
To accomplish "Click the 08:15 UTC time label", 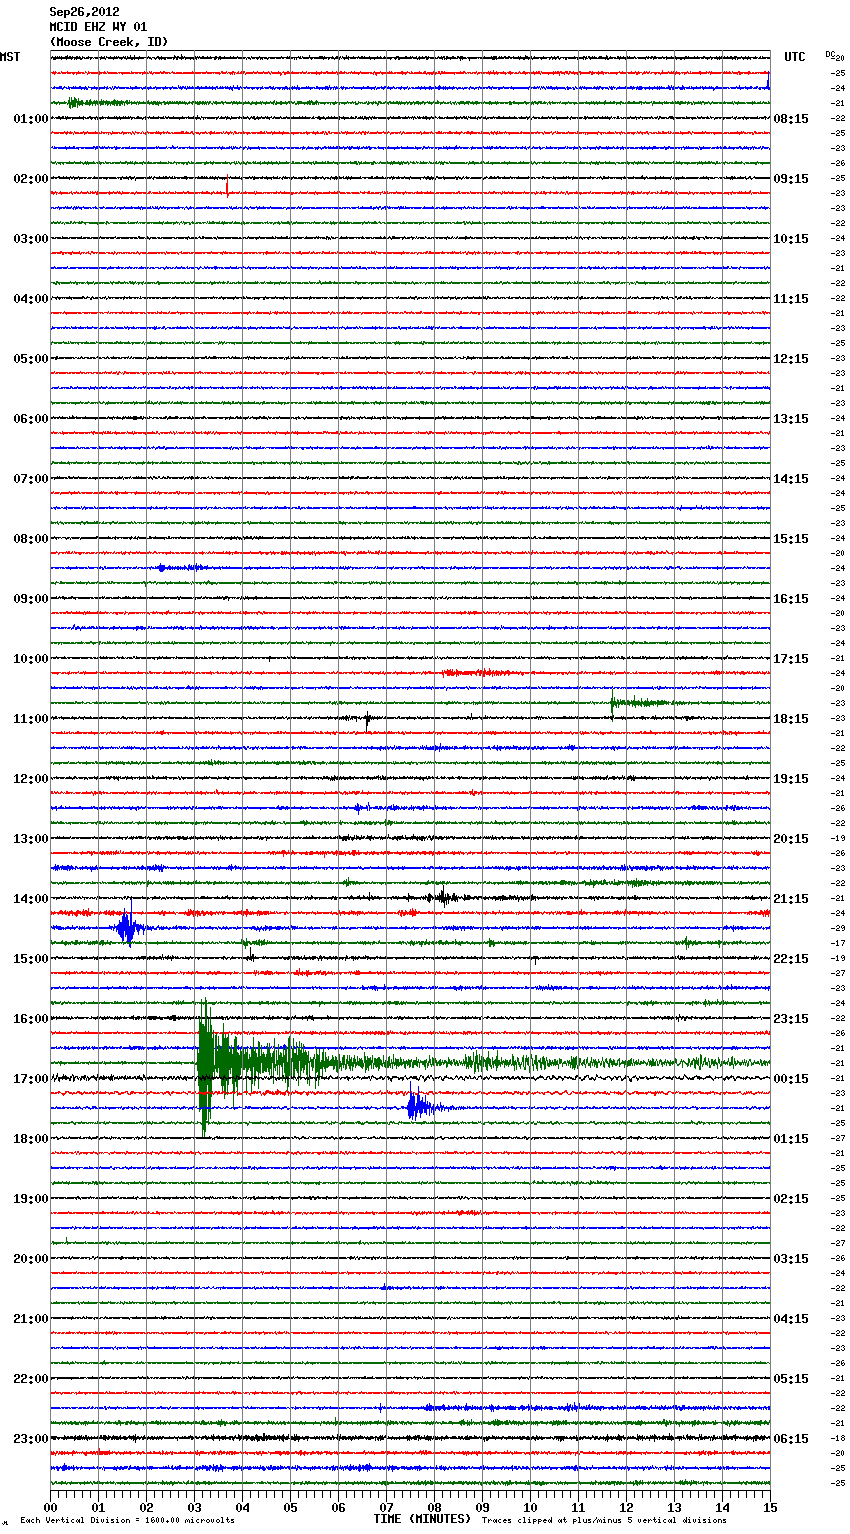I will [791, 119].
